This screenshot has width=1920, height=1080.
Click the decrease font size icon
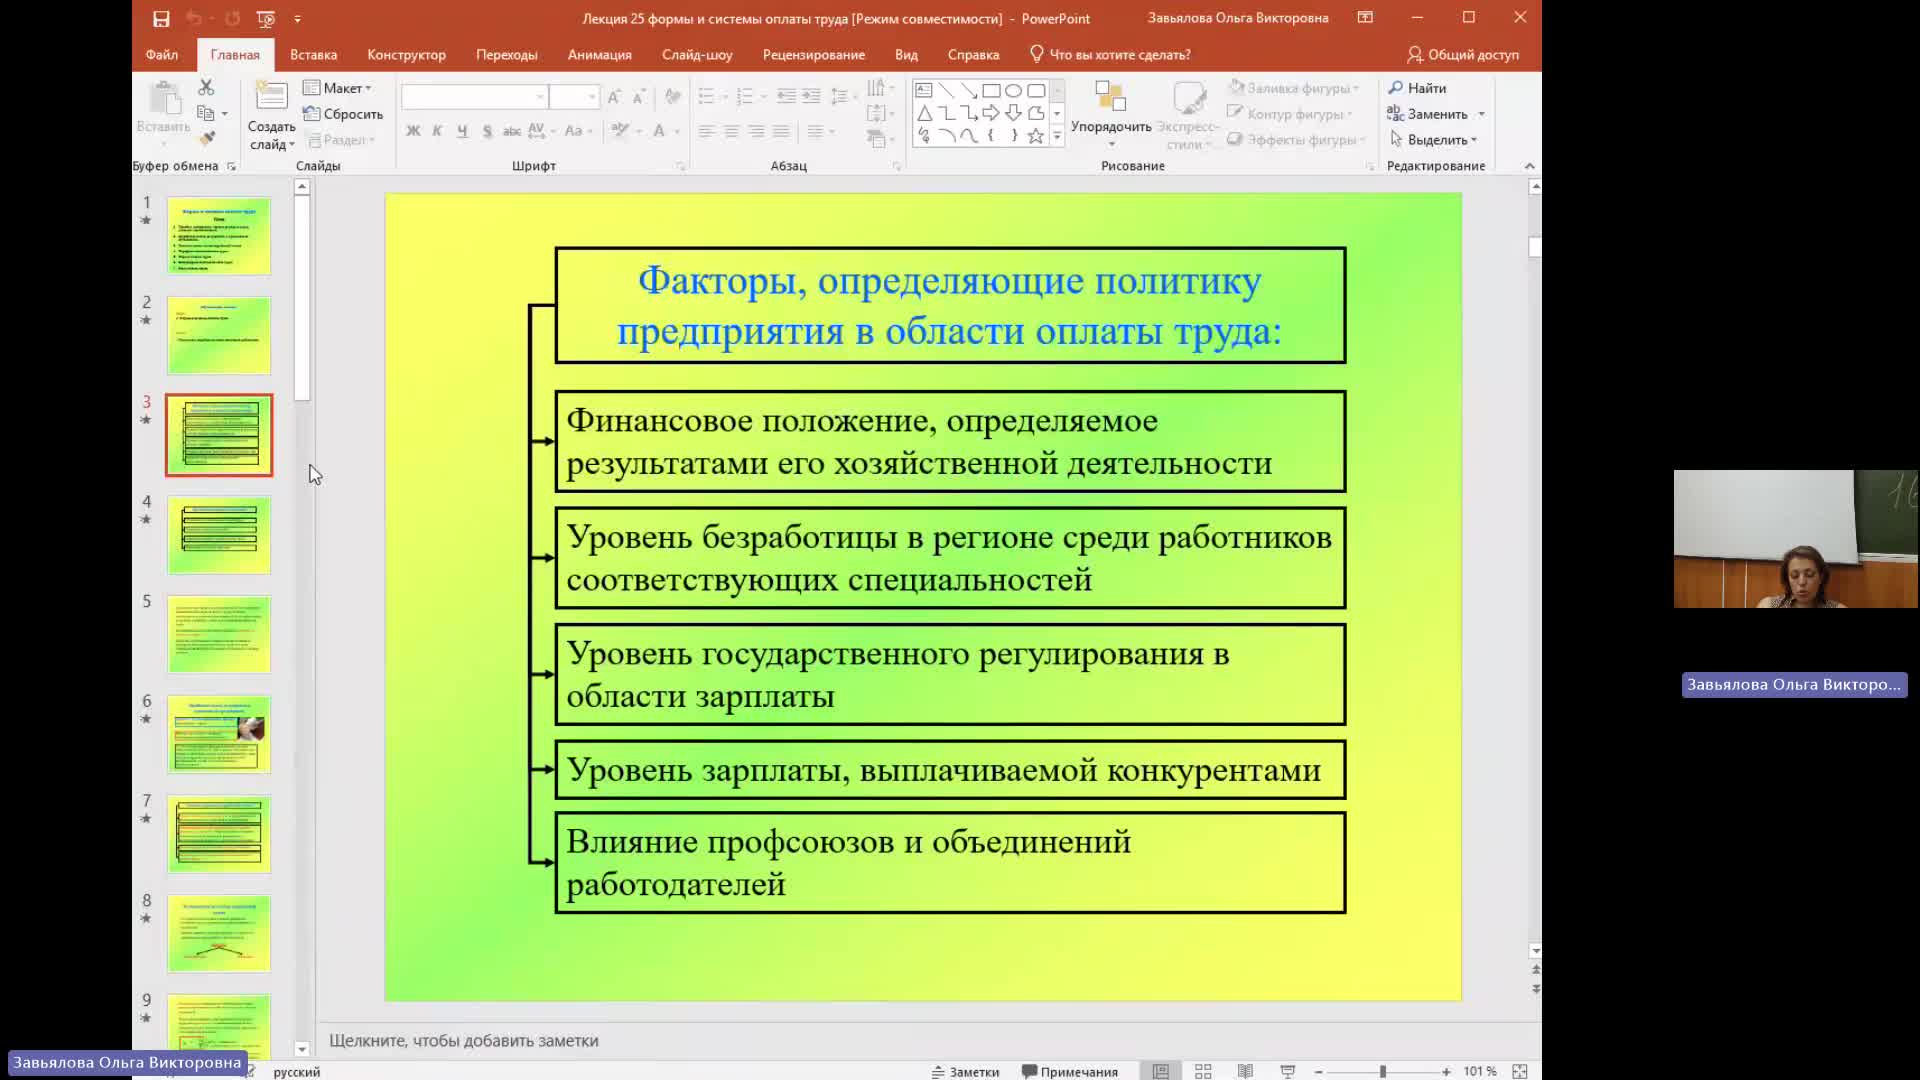[639, 96]
